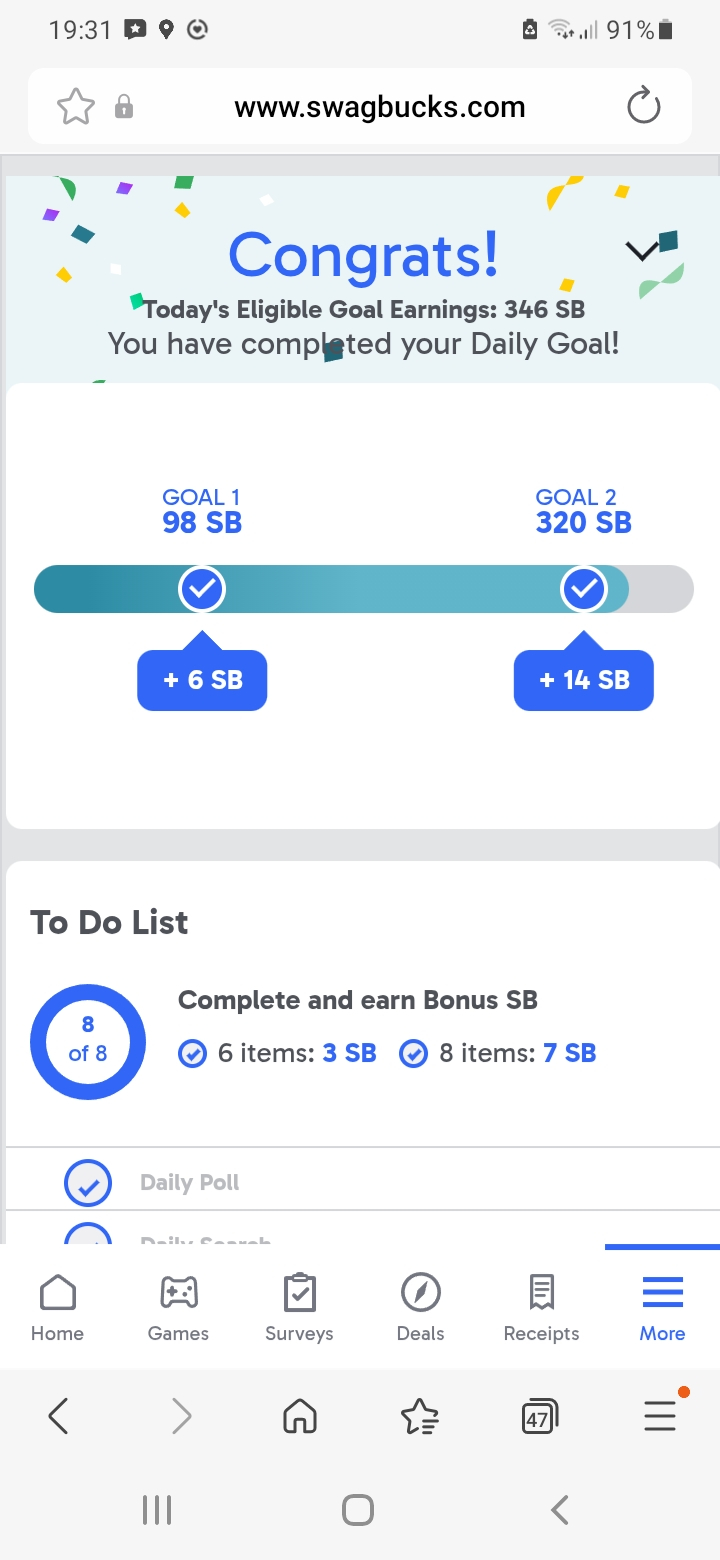The width and height of the screenshot is (720, 1560).
Task: Open the Games tab
Action: click(x=178, y=1307)
